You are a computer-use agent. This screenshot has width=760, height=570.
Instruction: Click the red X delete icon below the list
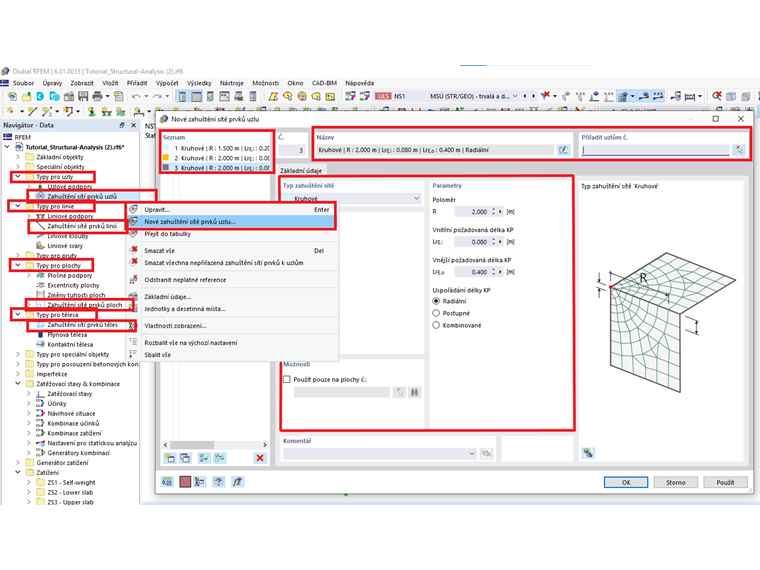click(260, 458)
